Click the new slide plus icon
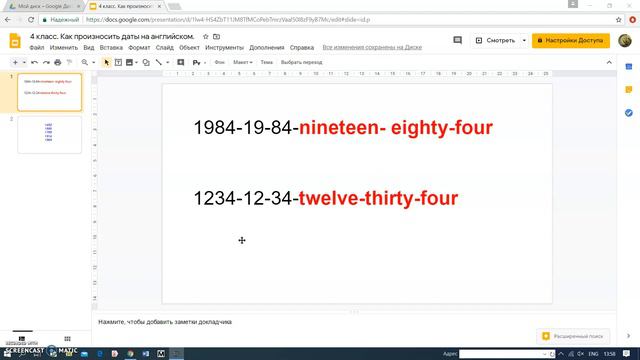Viewport: 640px width, 360px height. pos(15,62)
